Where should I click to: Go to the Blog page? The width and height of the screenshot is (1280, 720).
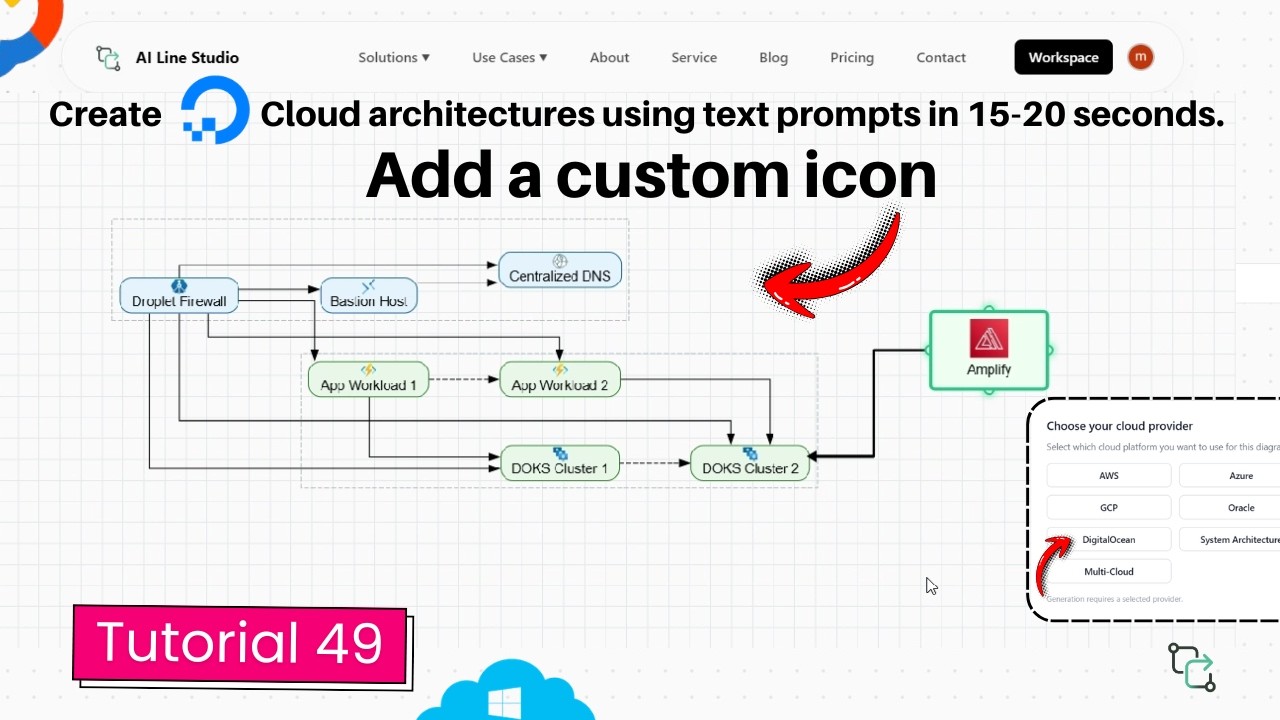[773, 57]
